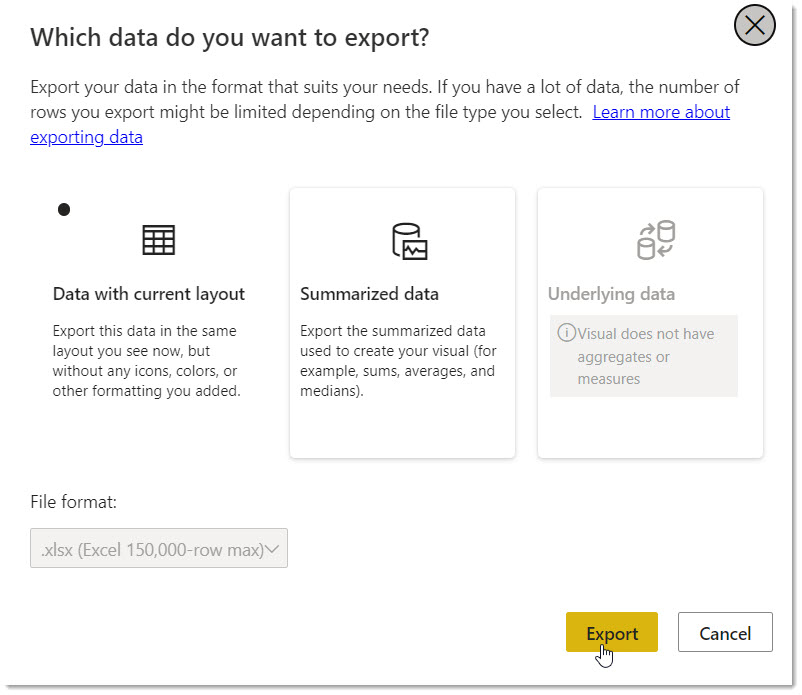
Task: Click the Data with current layout heading
Action: (x=149, y=294)
